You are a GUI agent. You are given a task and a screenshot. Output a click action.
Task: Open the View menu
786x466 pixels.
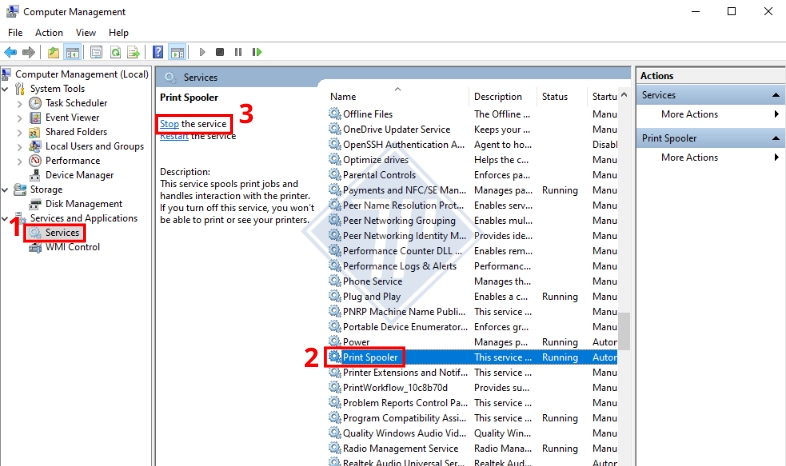[x=86, y=33]
